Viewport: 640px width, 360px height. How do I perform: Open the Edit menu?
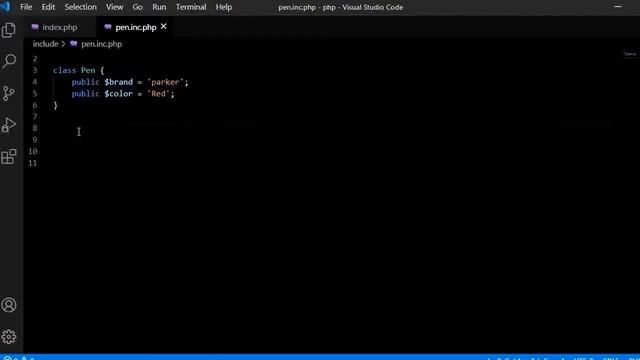point(48,7)
